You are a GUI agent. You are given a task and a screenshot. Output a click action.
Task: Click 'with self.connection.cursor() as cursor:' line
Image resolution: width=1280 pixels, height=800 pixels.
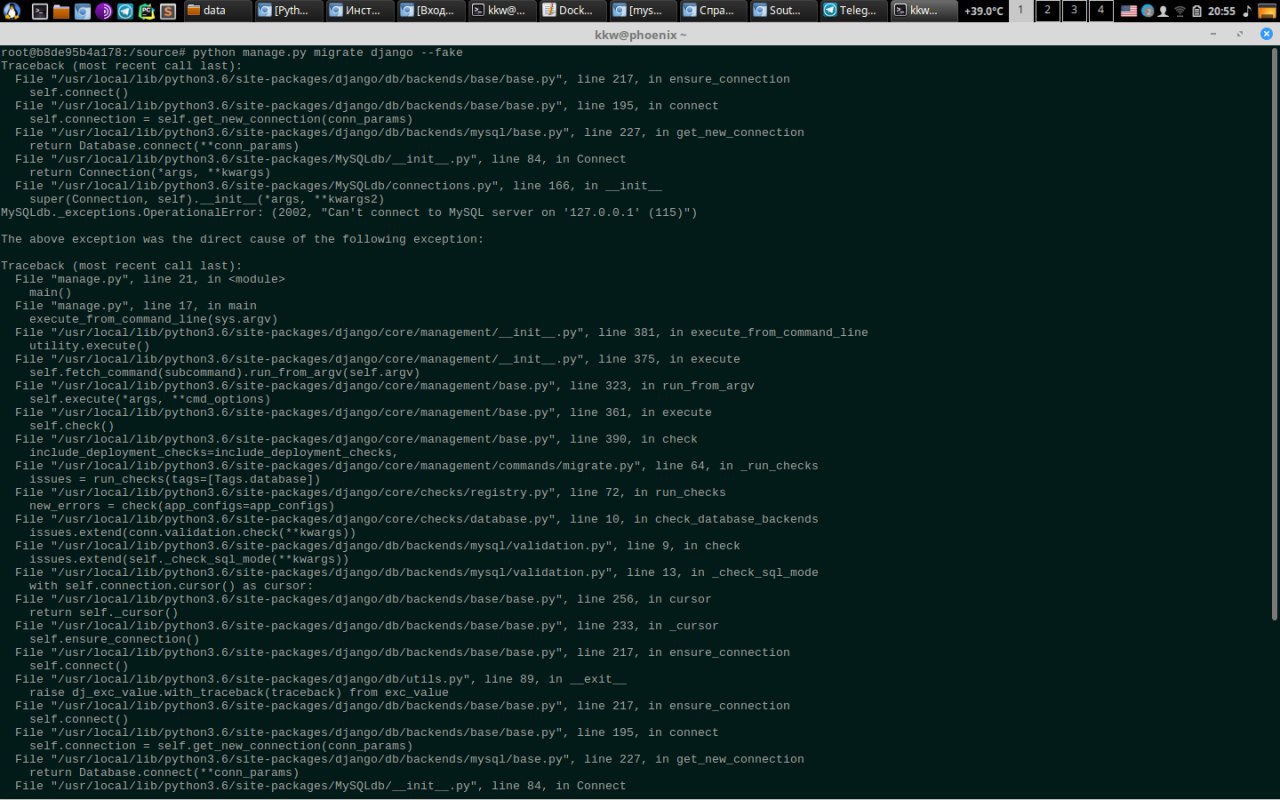[x=171, y=586]
